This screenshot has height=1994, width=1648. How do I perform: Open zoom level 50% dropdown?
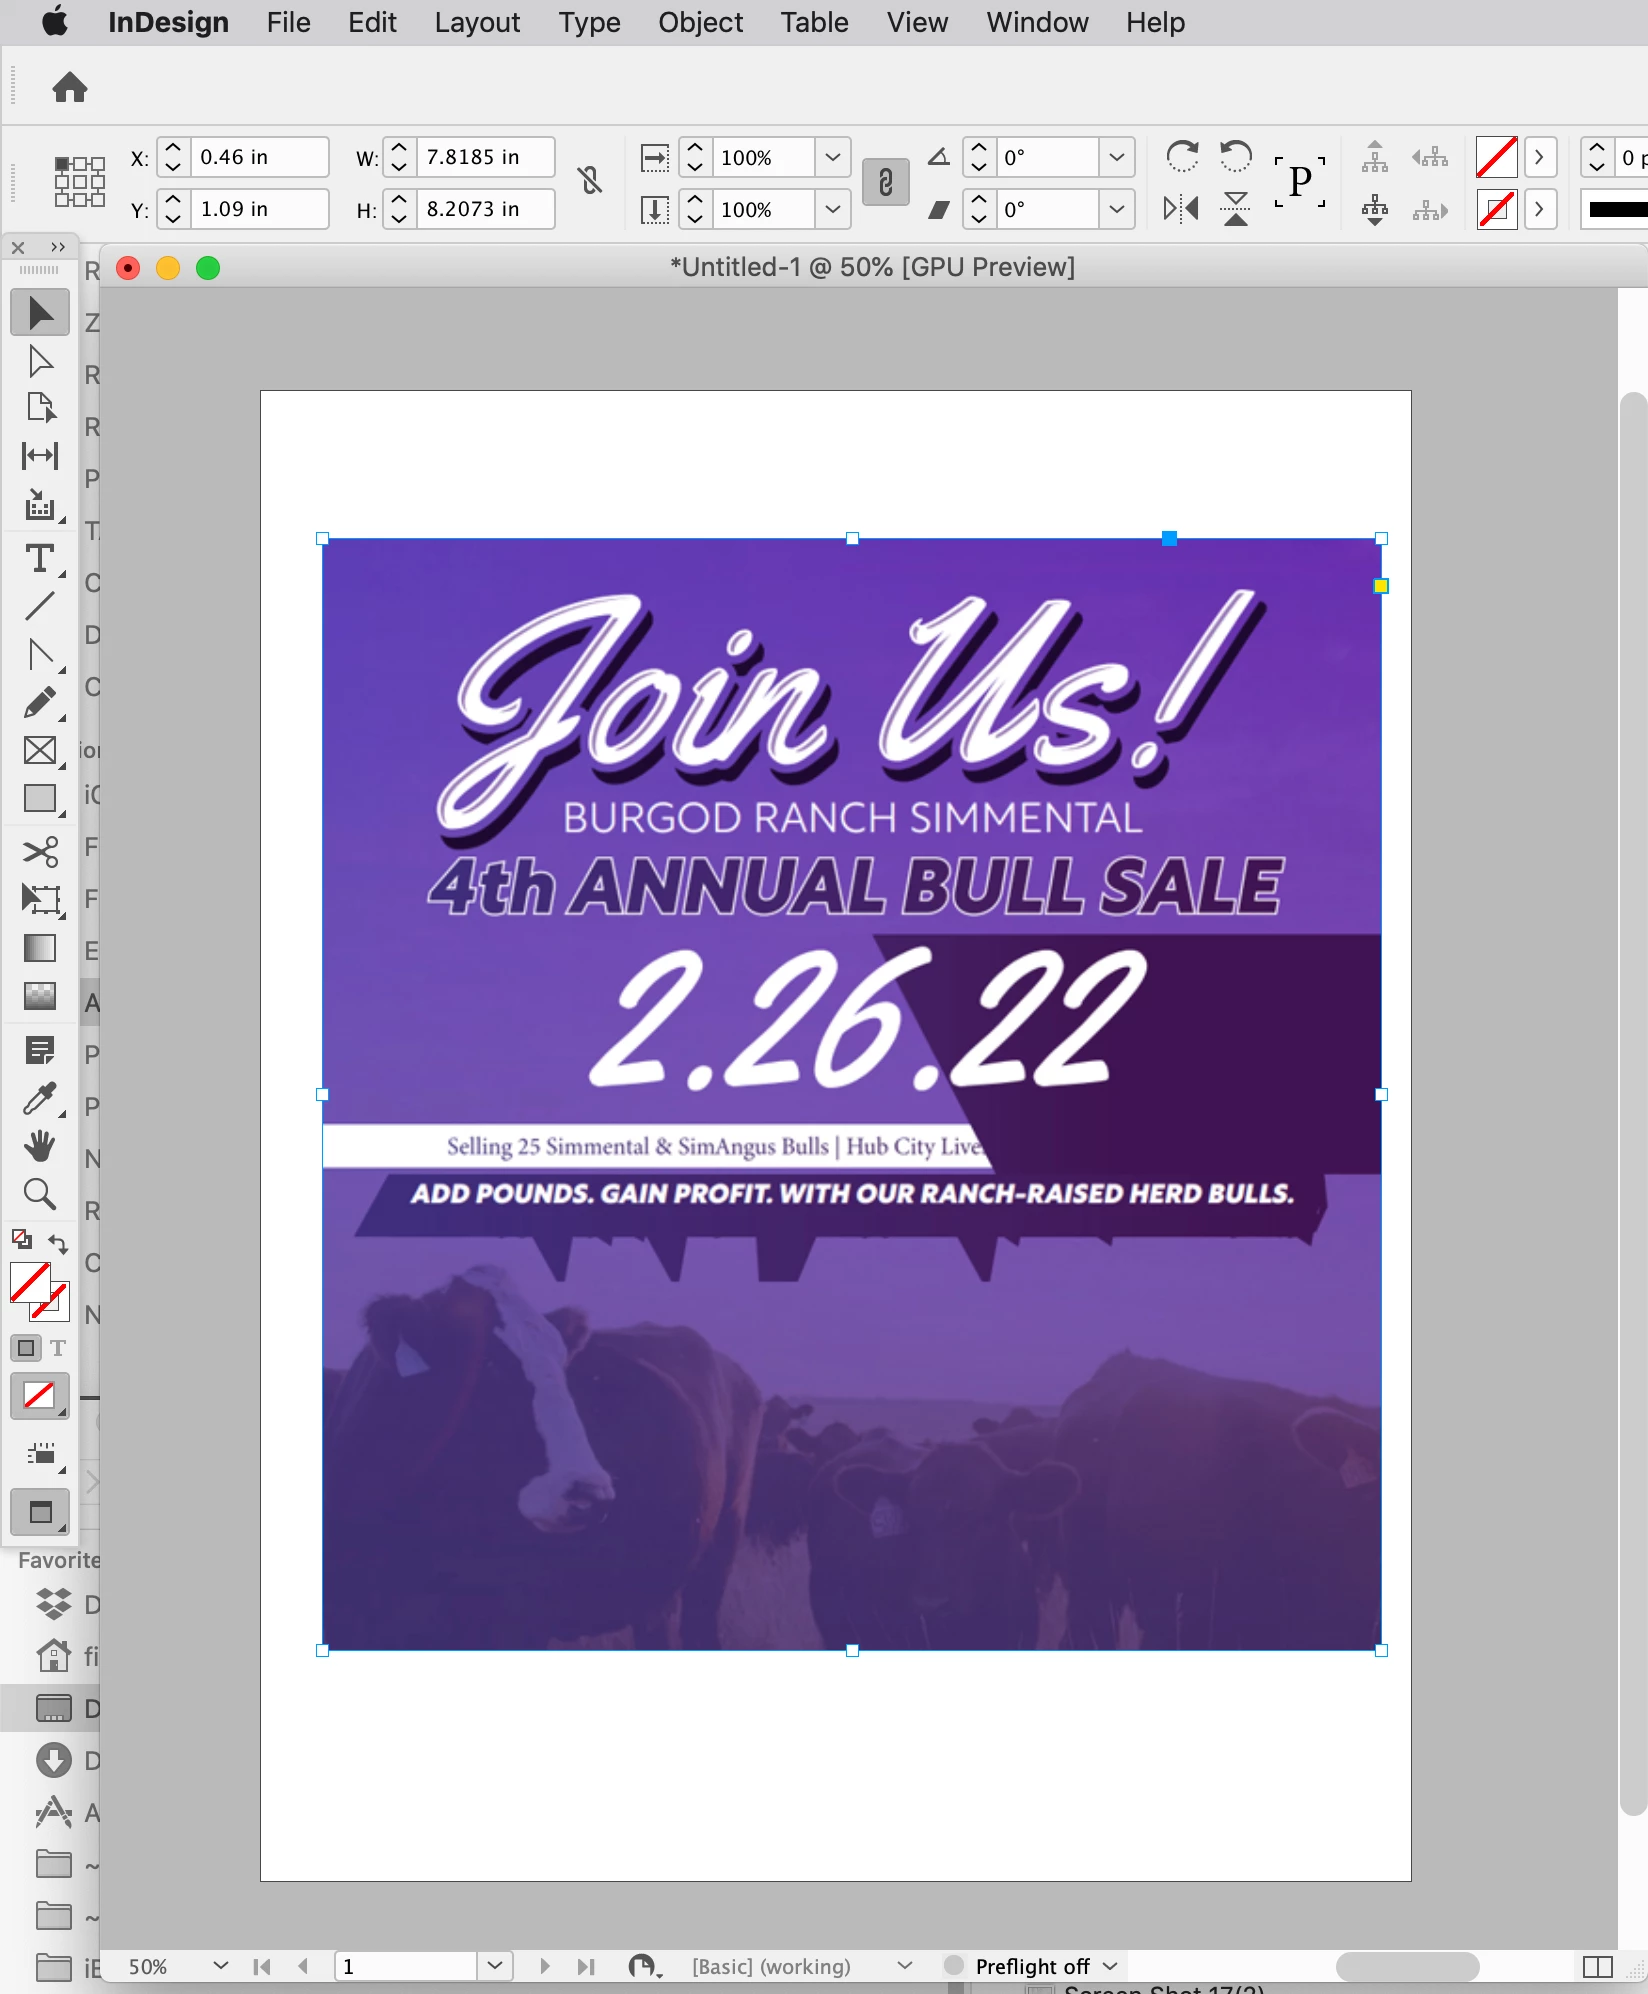pos(221,1966)
